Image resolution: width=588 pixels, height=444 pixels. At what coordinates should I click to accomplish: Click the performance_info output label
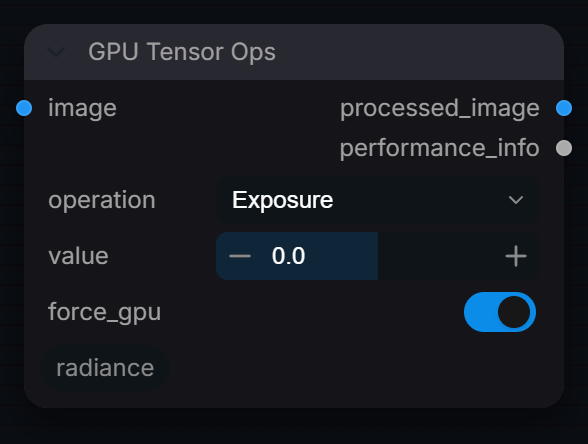coord(440,148)
